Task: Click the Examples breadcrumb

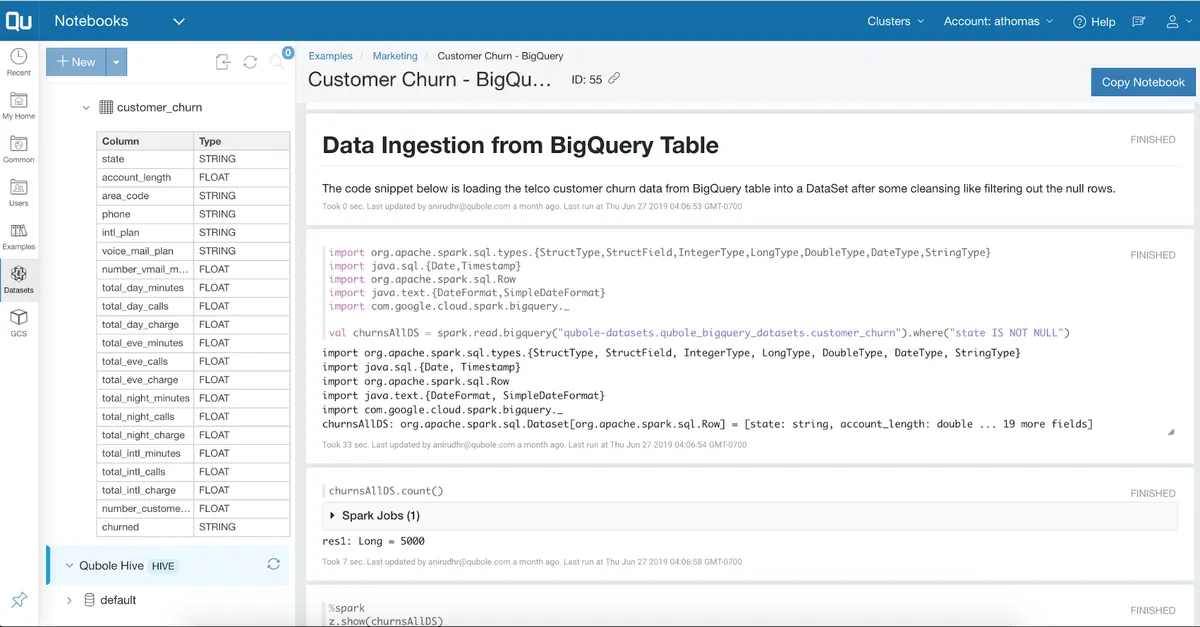Action: click(x=330, y=56)
